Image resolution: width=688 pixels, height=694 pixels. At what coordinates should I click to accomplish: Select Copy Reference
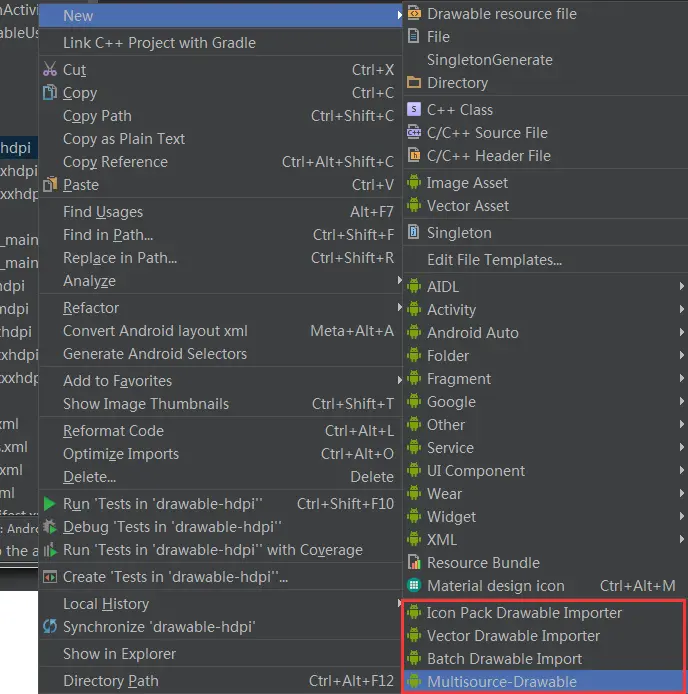click(x=220, y=162)
